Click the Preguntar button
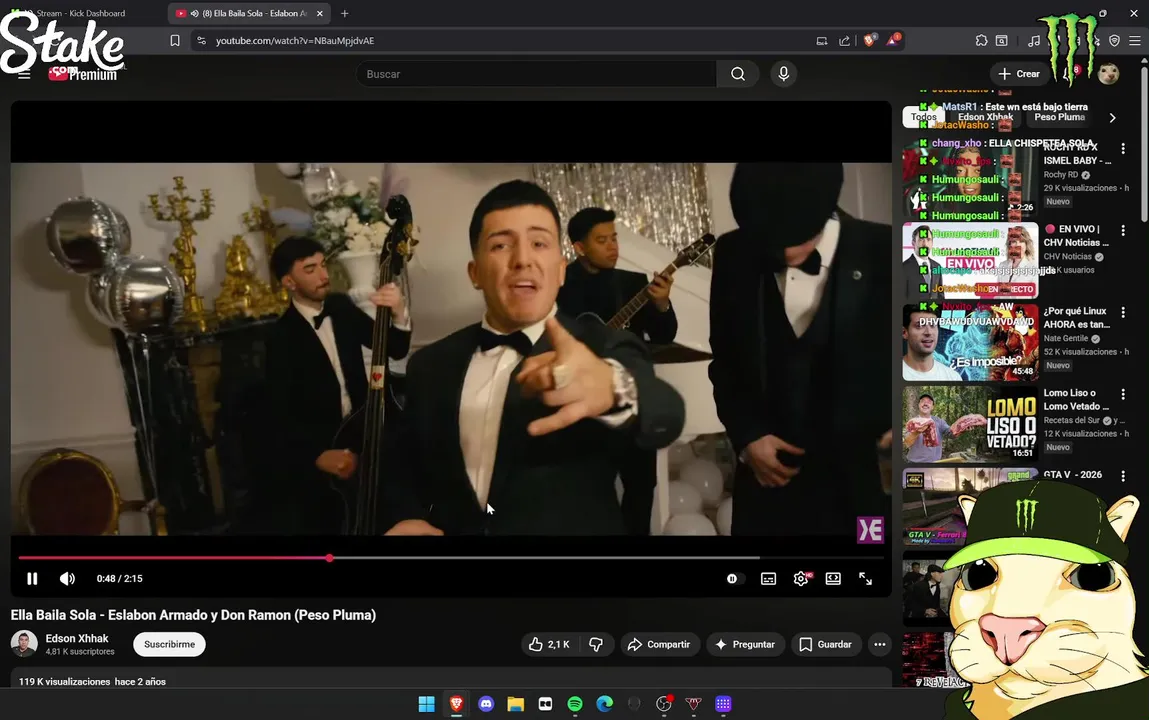The image size is (1149, 720). [745, 645]
